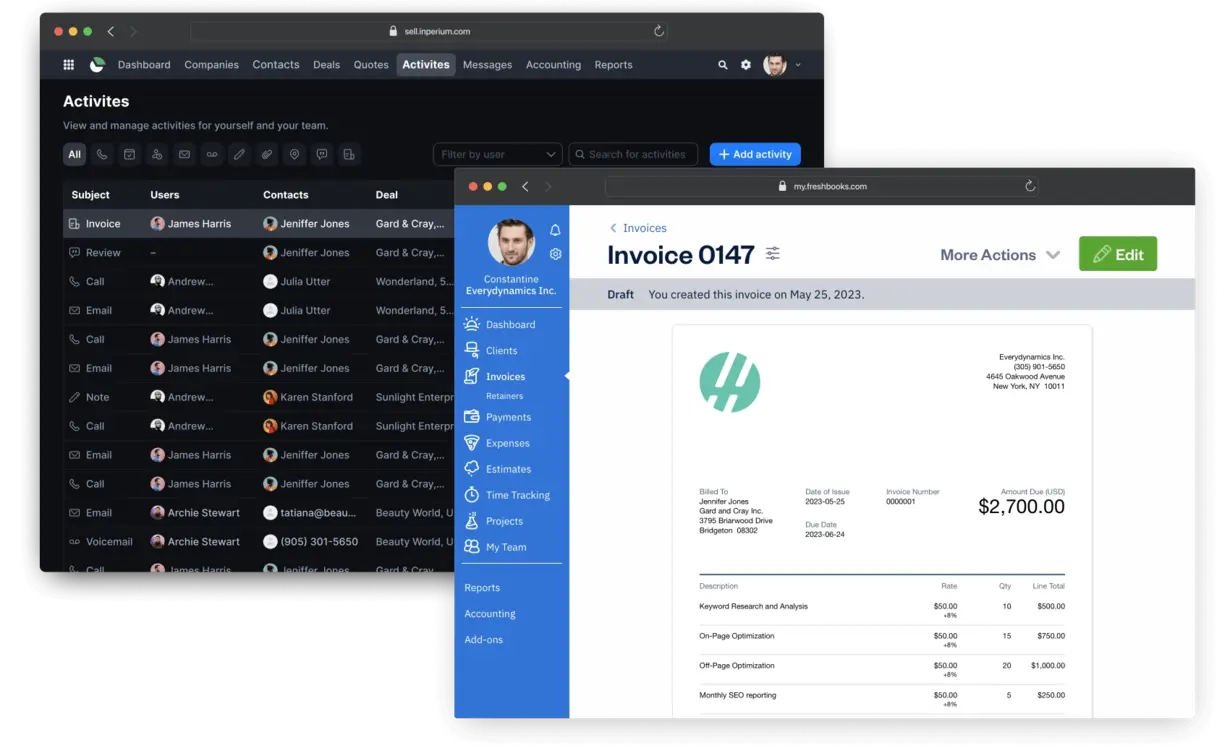1230x753 pixels.
Task: Click the FreshBooks notification bell
Action: tap(555, 230)
